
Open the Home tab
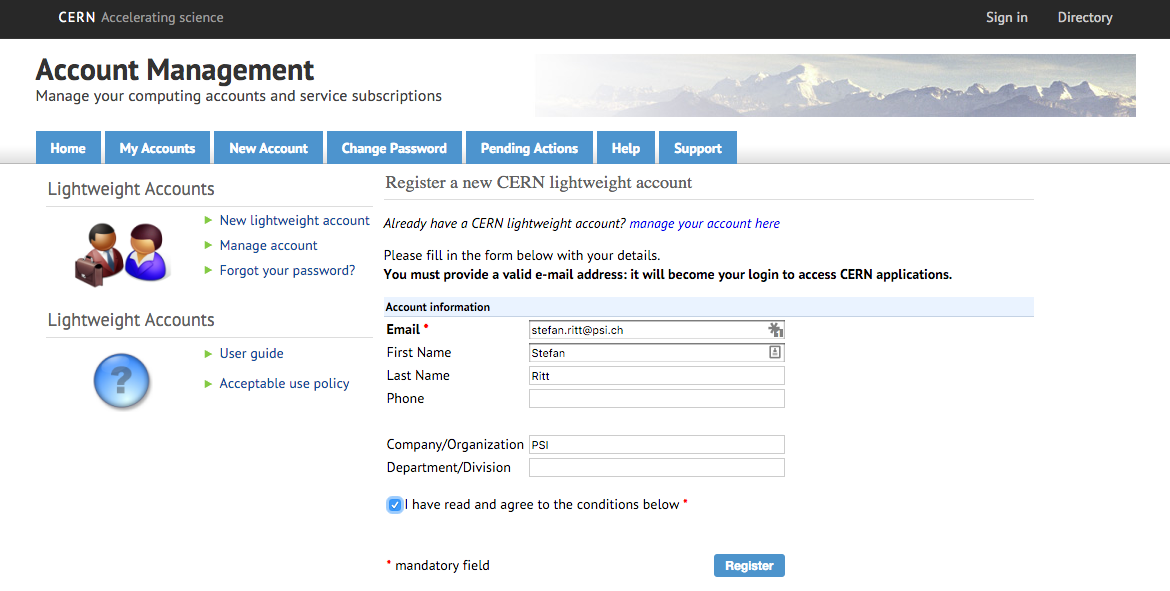68,148
